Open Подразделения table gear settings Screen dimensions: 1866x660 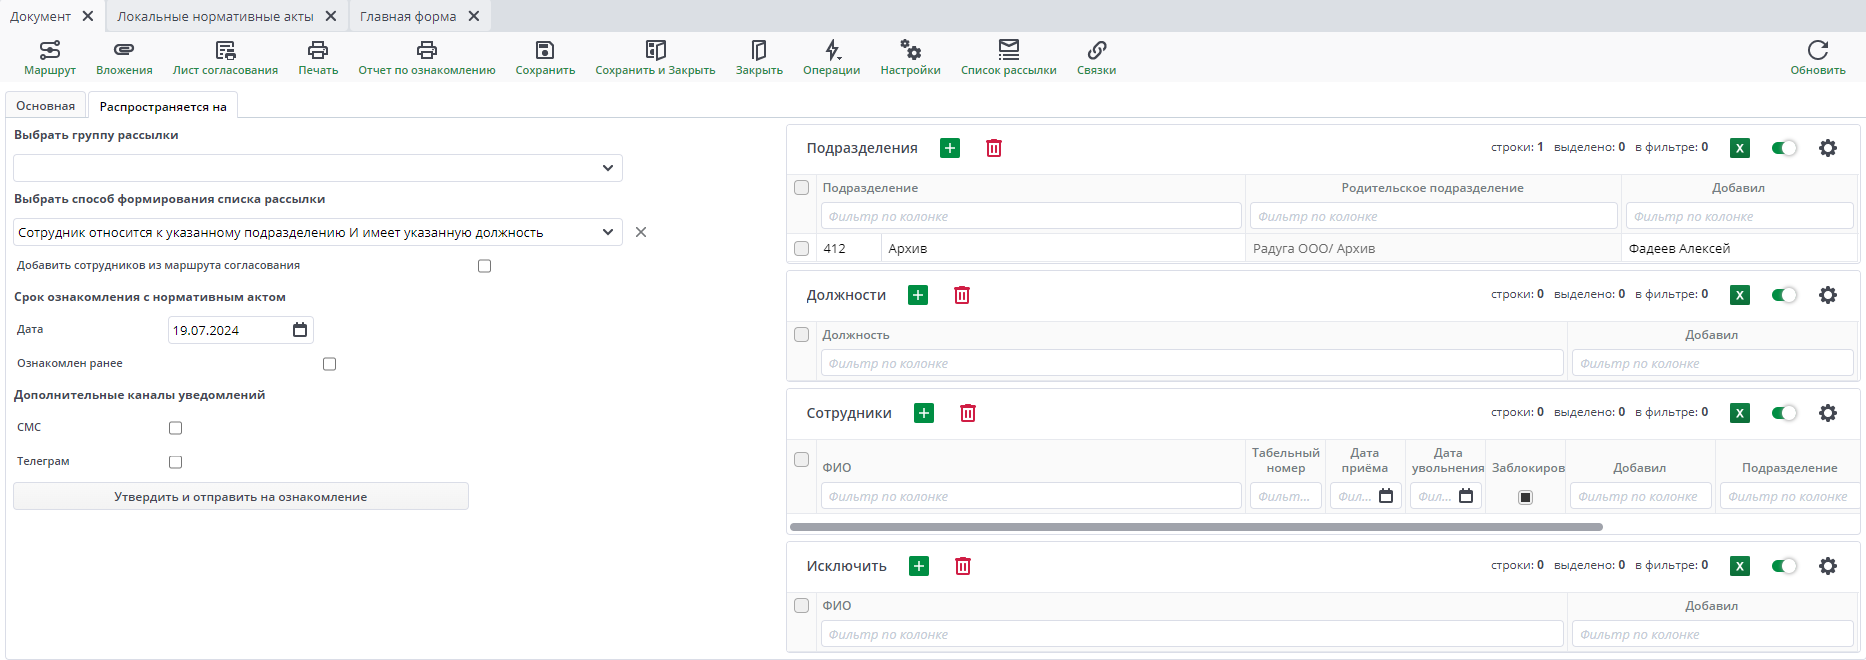coord(1828,148)
